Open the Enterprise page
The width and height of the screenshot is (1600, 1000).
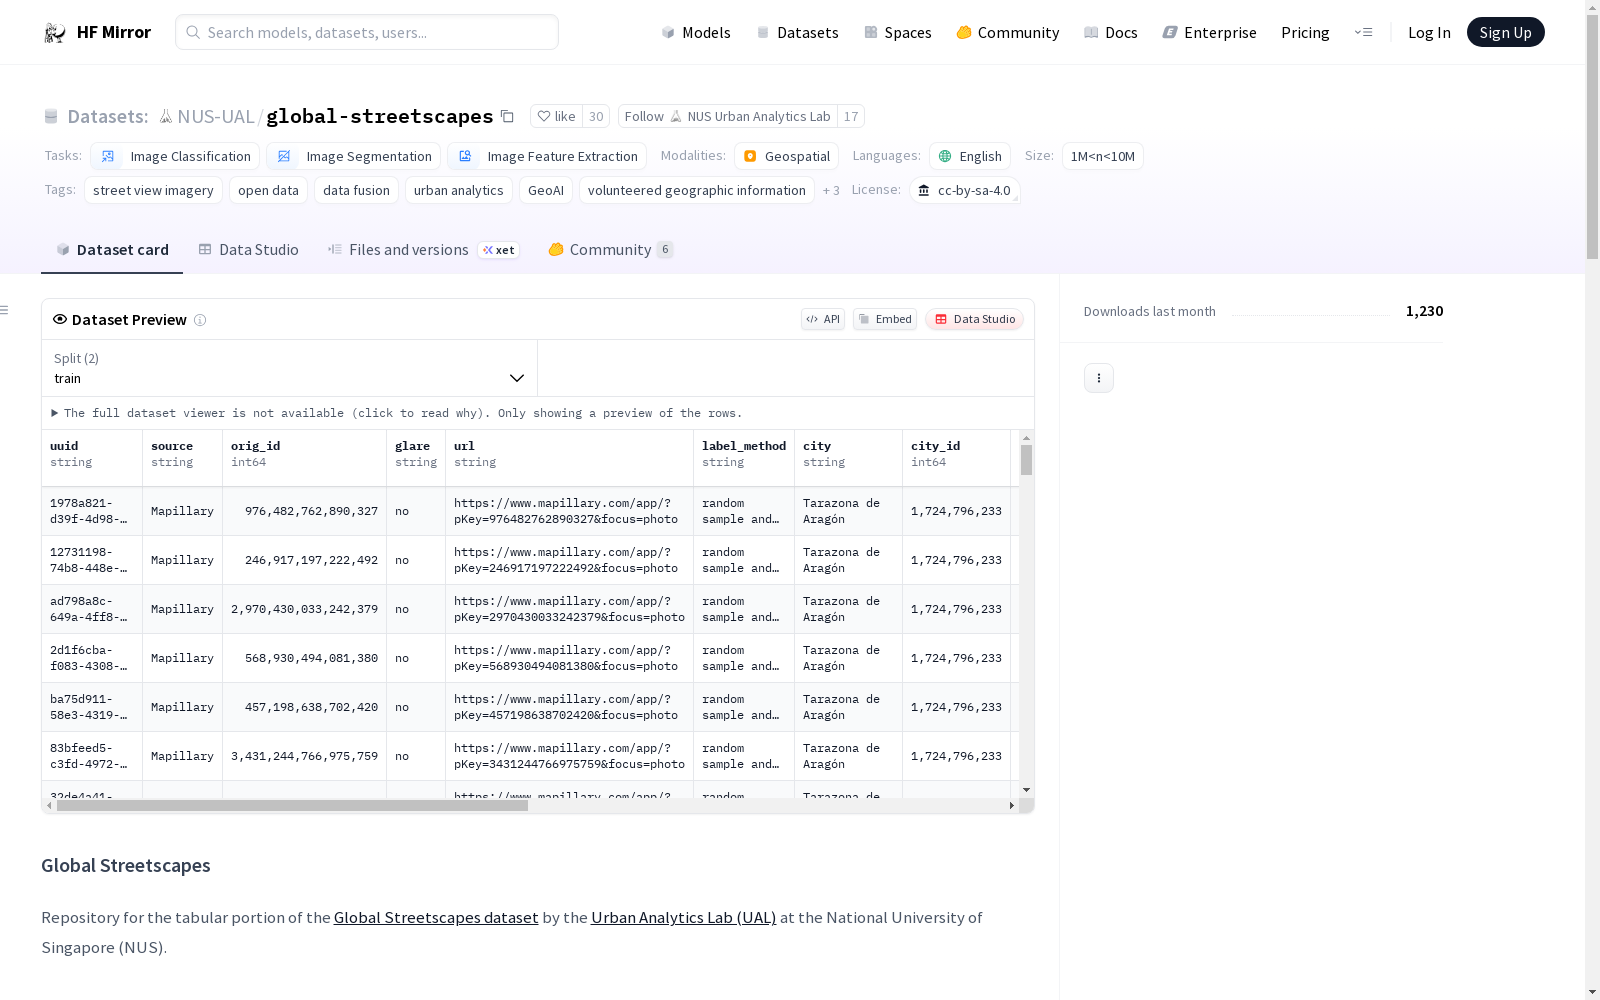point(1209,32)
